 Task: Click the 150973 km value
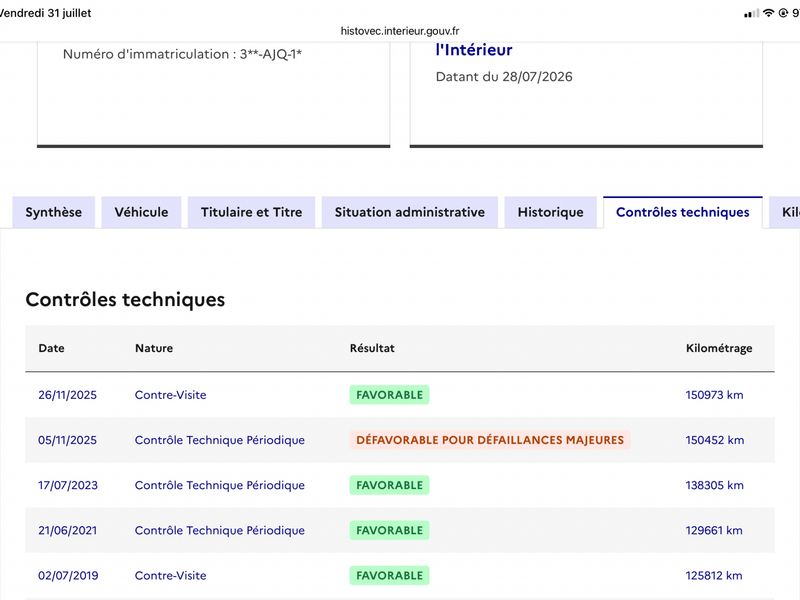tap(714, 395)
